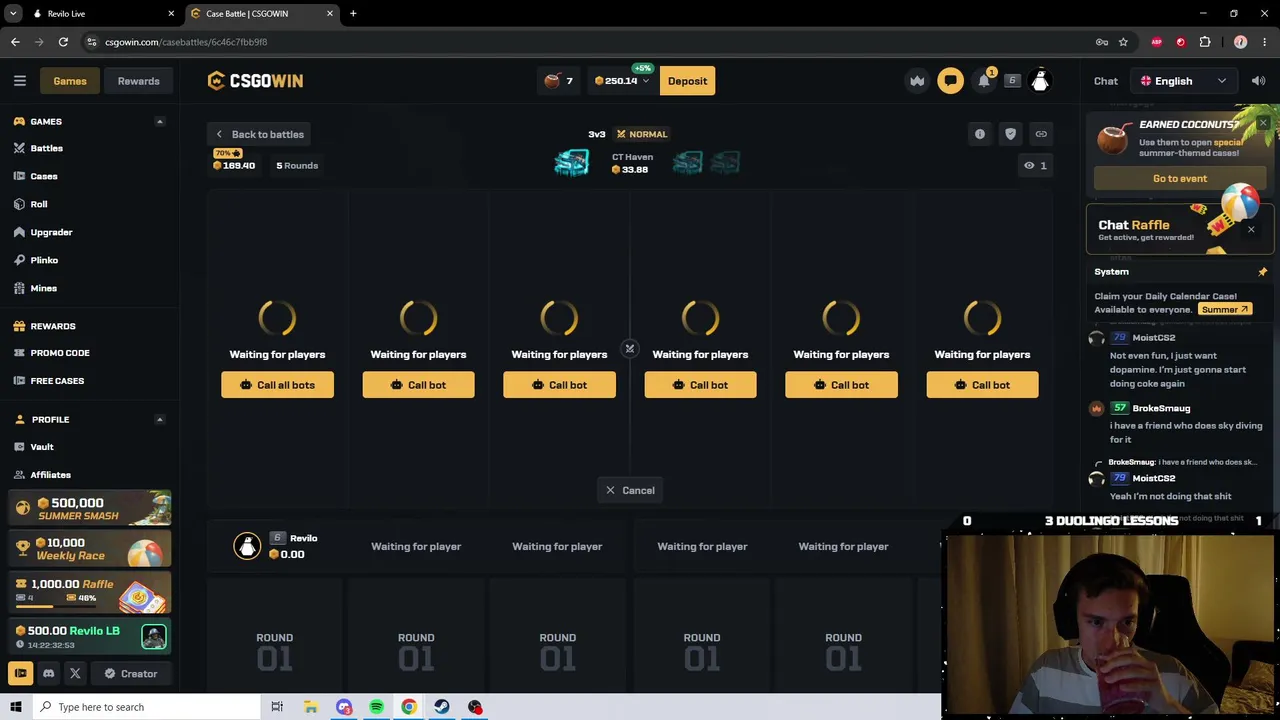Click the CSGOWIN logo
The height and width of the screenshot is (720, 1280).
tap(255, 81)
